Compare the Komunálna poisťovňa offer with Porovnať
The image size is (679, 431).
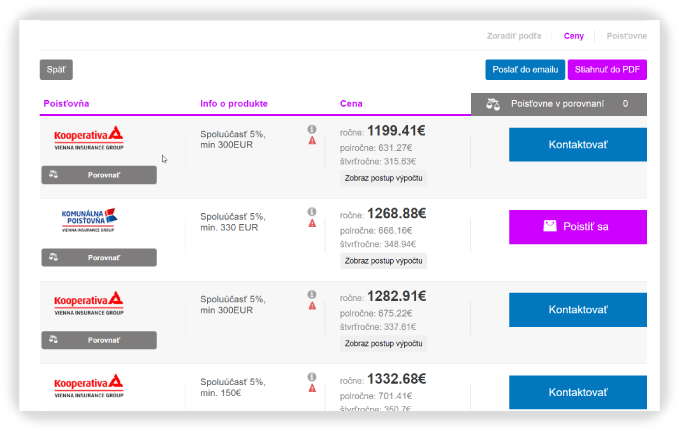point(99,257)
